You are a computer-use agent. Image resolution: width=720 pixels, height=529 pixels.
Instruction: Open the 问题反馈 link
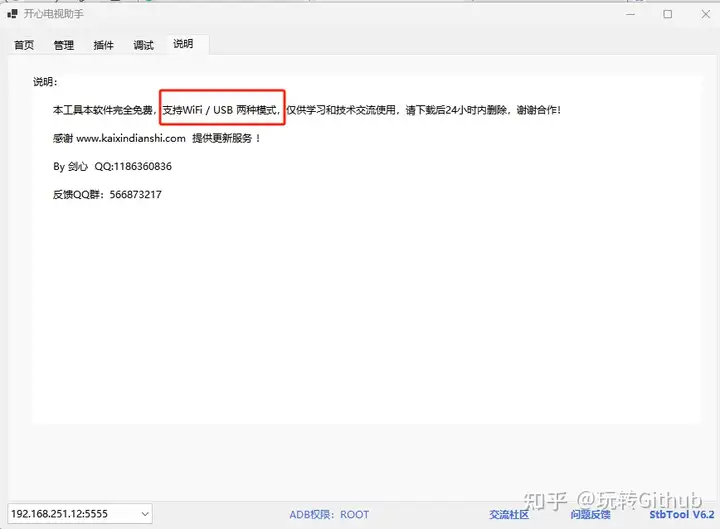590,515
